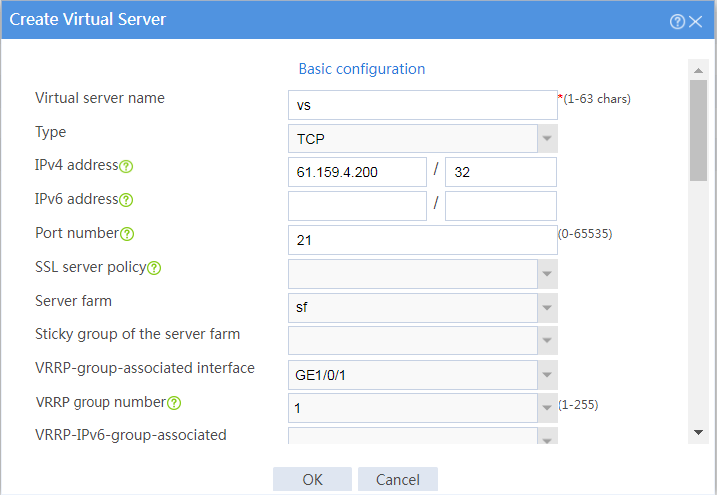The image size is (717, 495).
Task: Expand the Type dropdown showing TCP
Action: coord(547,138)
